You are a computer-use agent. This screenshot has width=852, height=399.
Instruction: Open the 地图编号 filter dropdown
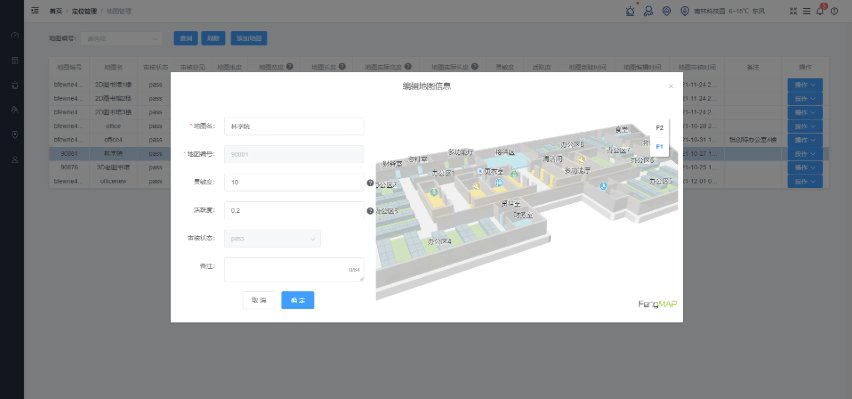coord(122,39)
